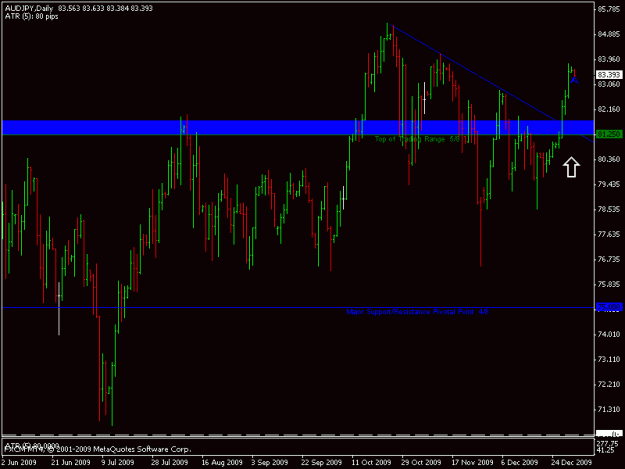
Task: Click the 277.75 indicator scale value
Action: (x=607, y=443)
